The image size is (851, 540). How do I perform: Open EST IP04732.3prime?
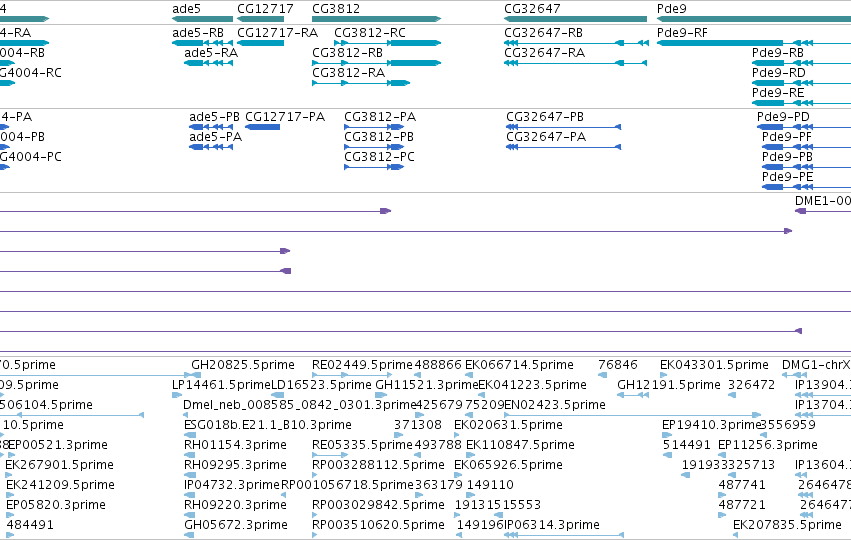click(232, 485)
